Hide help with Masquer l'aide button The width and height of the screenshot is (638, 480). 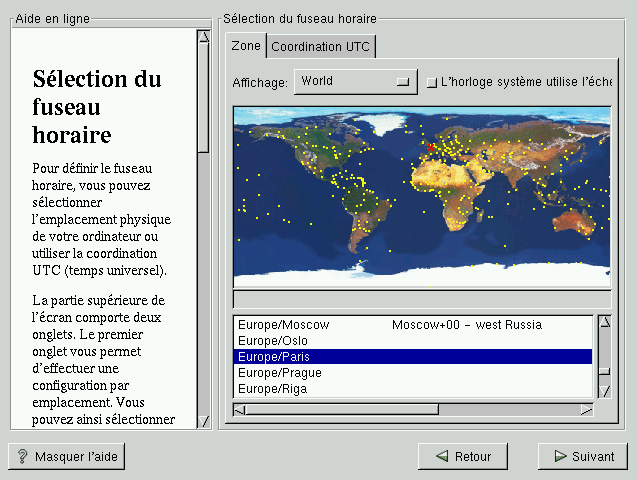67,456
